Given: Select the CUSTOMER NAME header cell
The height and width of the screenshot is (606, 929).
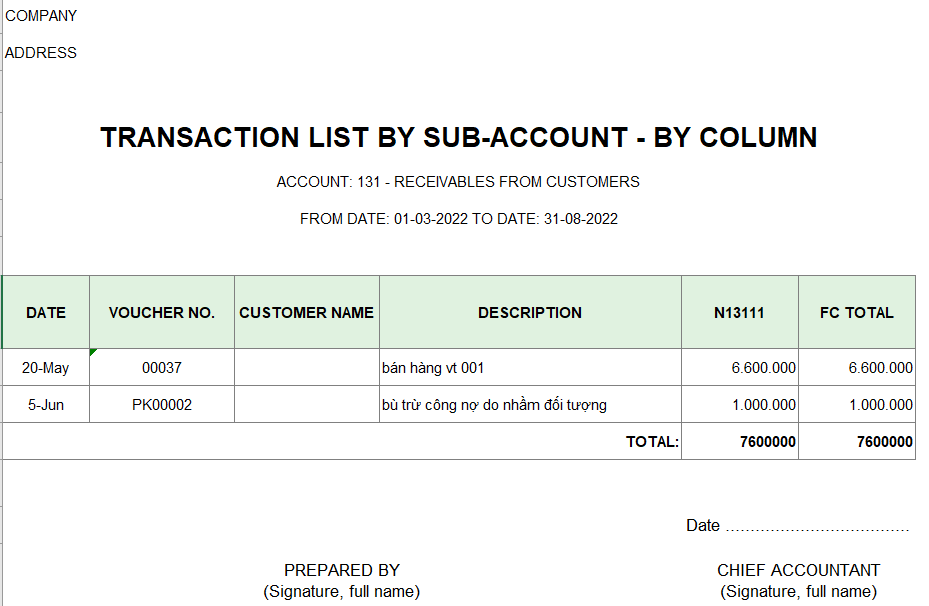Looking at the screenshot, I should [306, 312].
